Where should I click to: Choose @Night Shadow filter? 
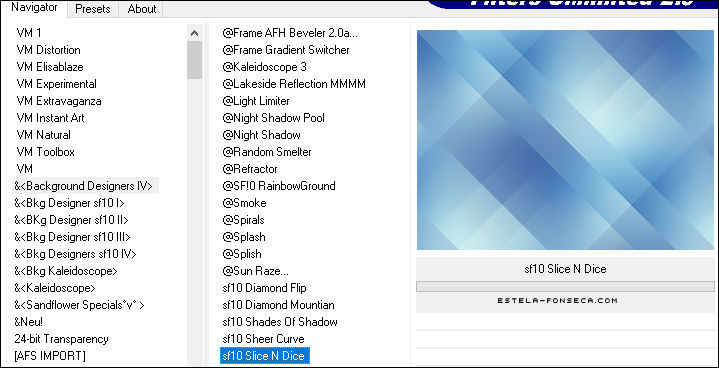(x=261, y=135)
